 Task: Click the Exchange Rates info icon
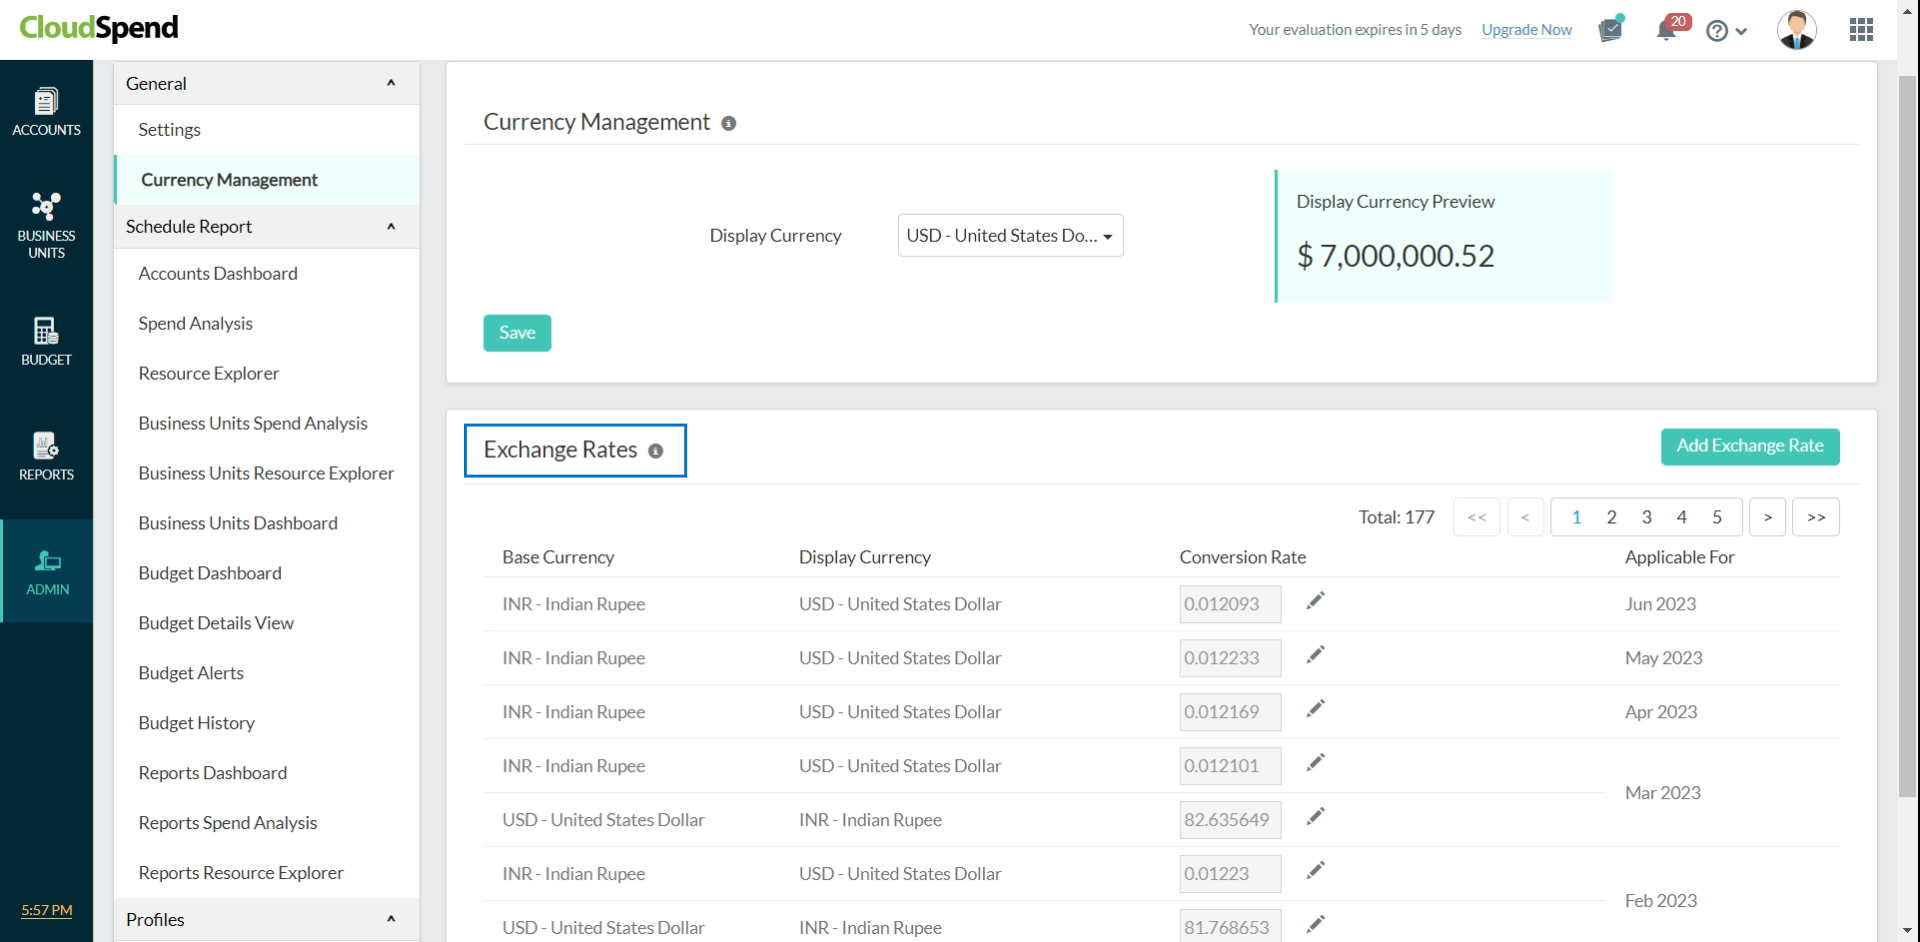click(x=656, y=451)
